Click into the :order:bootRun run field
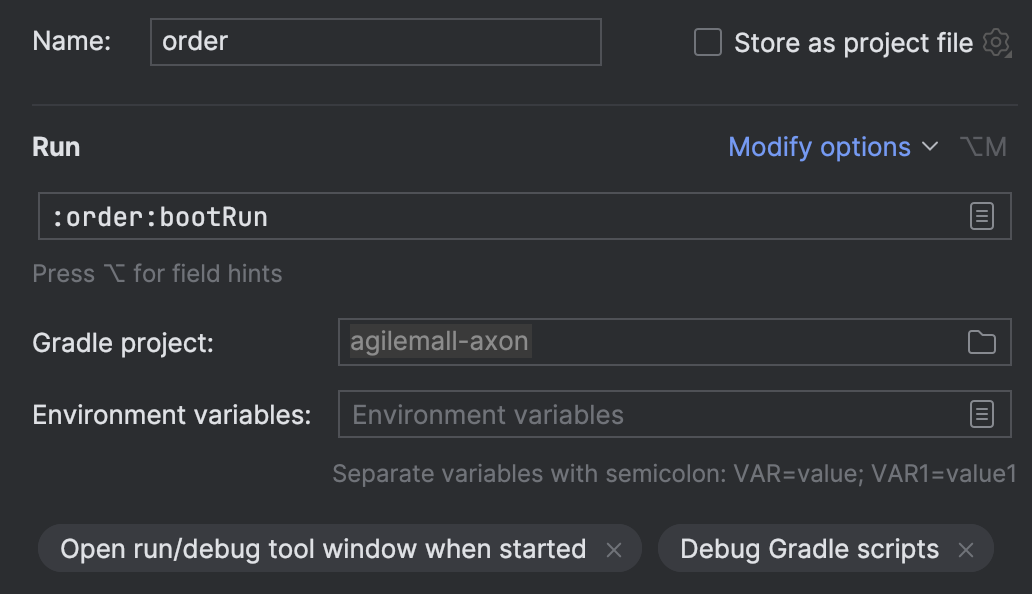 click(500, 216)
